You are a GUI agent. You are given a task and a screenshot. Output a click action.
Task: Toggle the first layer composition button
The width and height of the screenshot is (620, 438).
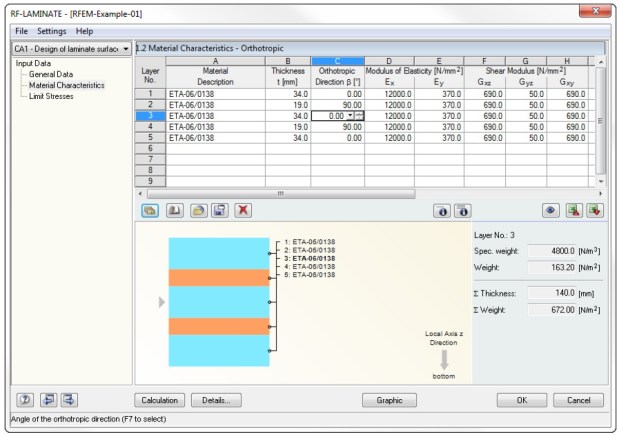(150, 212)
